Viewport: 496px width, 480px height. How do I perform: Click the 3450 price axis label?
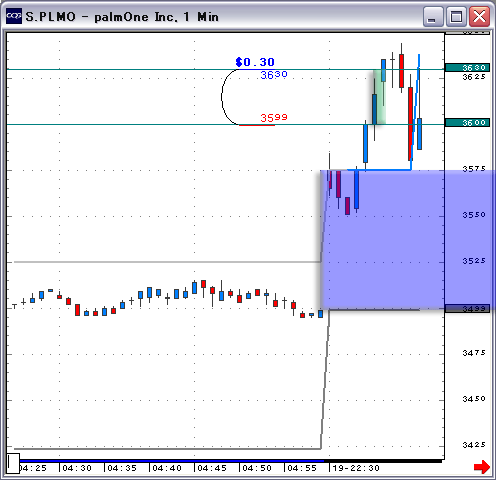point(474,399)
